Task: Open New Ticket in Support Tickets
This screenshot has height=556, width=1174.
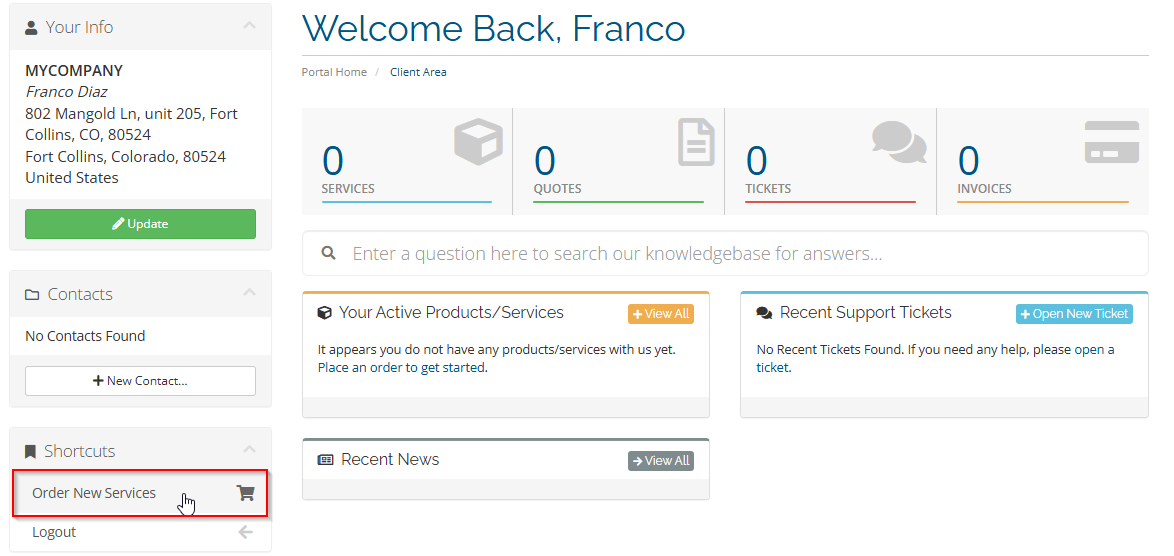Action: coord(1073,314)
